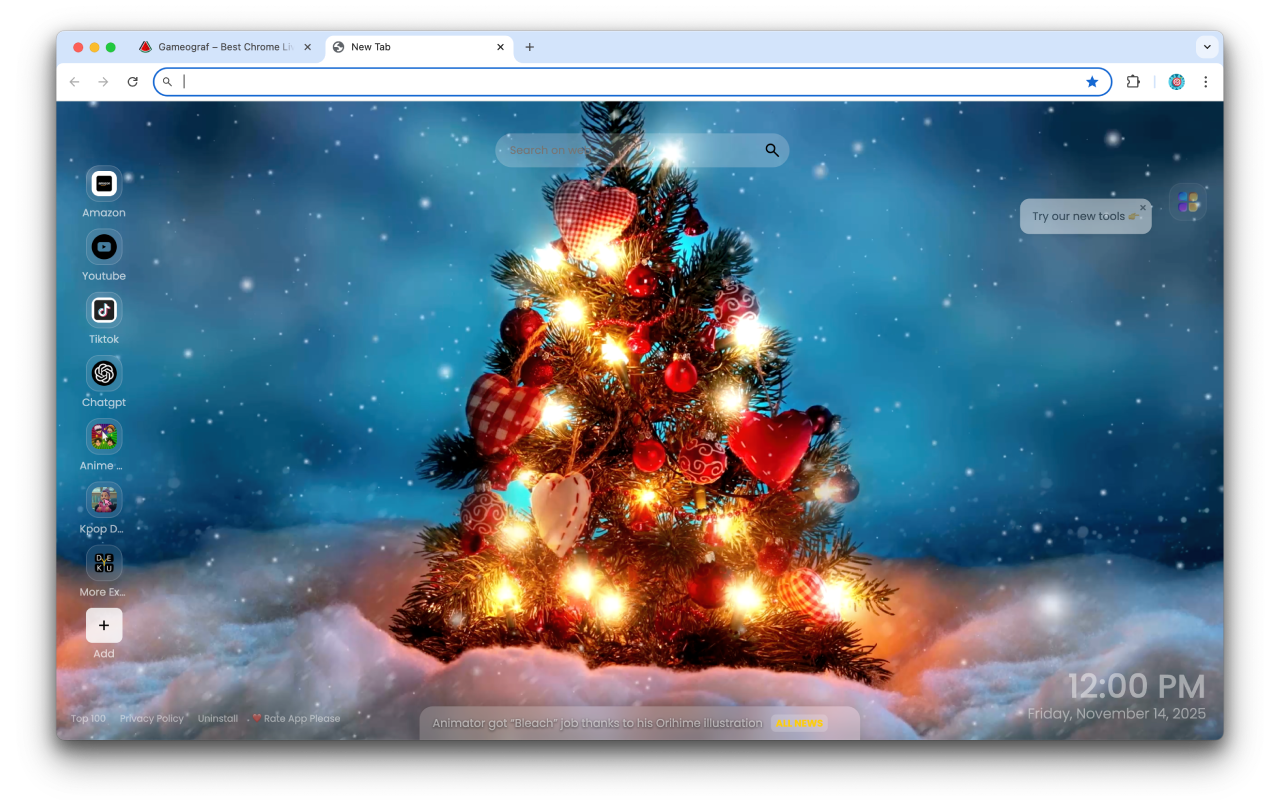This screenshot has height=800, width=1280.
Task: Open the colorful tools widget icon
Action: pos(1188,202)
